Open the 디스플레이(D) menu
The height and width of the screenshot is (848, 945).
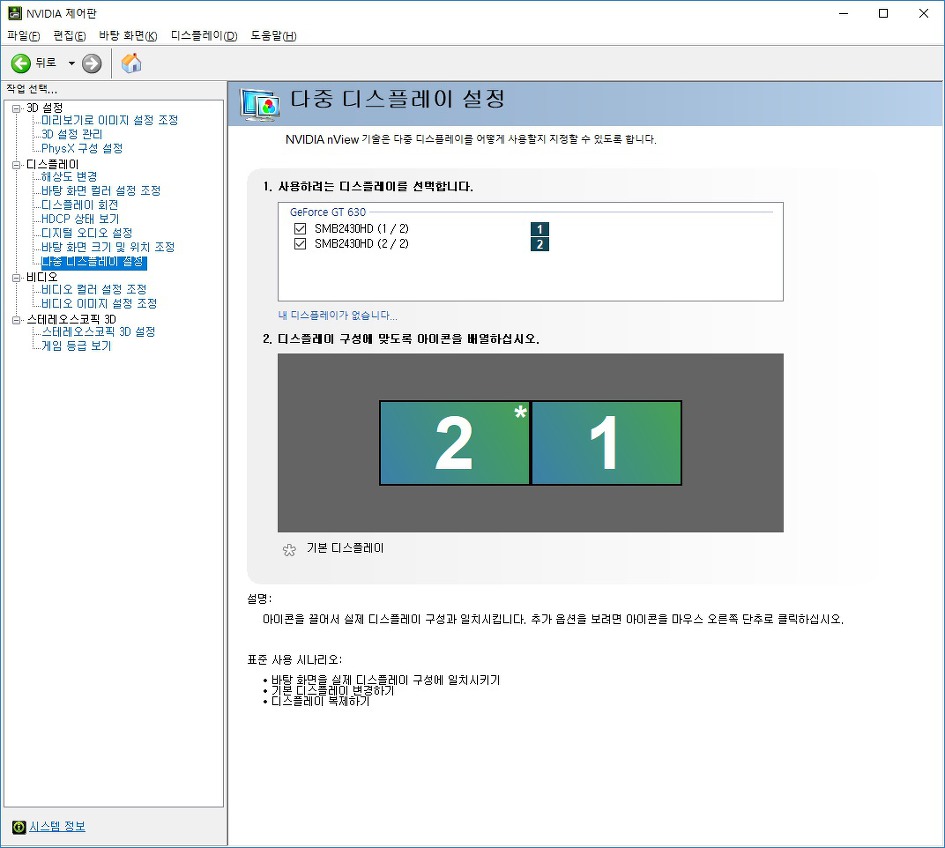(x=204, y=36)
